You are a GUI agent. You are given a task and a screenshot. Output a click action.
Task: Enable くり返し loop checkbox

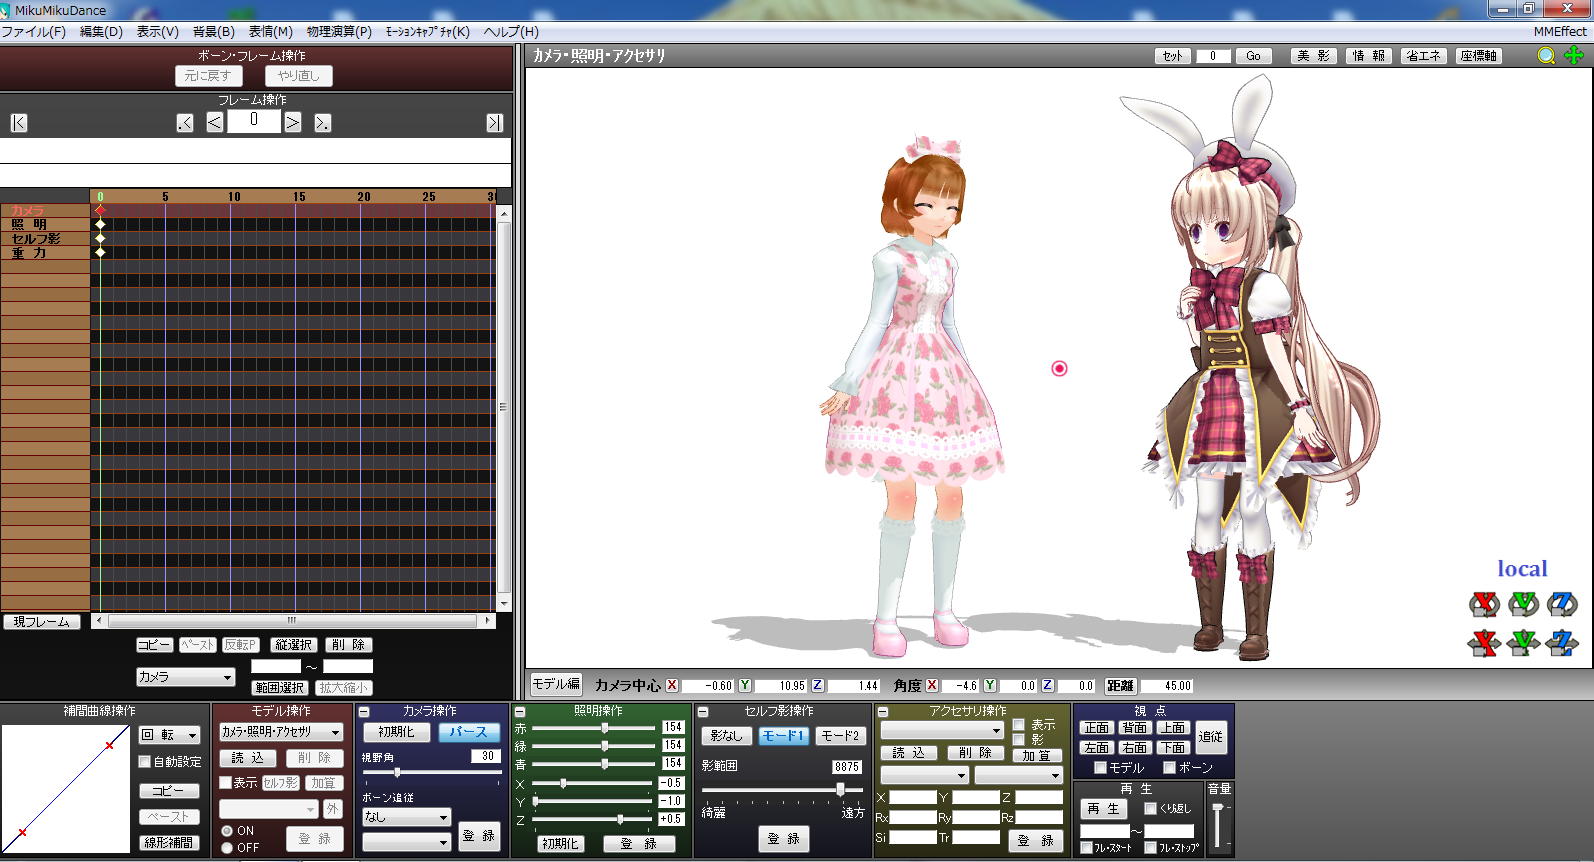click(1150, 809)
